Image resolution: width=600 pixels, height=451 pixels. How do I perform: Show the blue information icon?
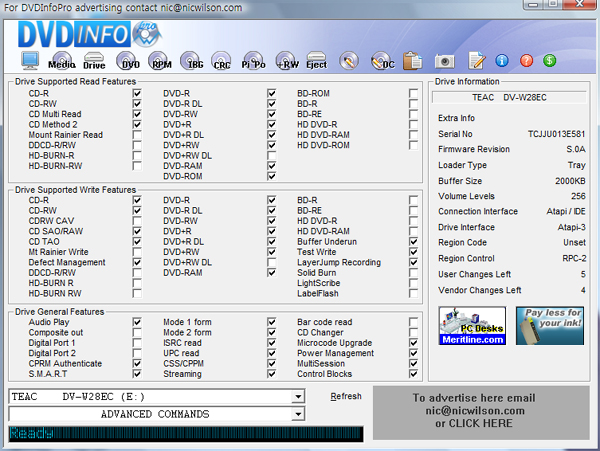502,60
